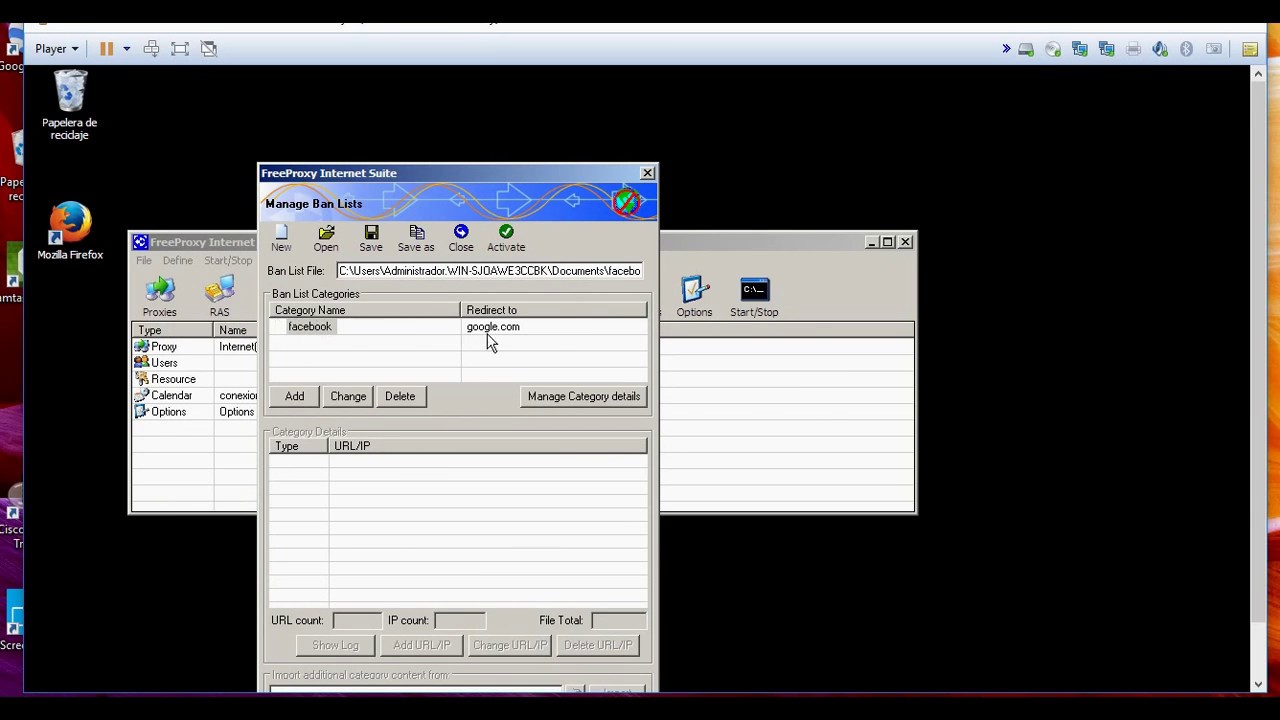The width and height of the screenshot is (1280, 720).
Task: Click the unity mode icon in Player bar
Action: coord(209,48)
